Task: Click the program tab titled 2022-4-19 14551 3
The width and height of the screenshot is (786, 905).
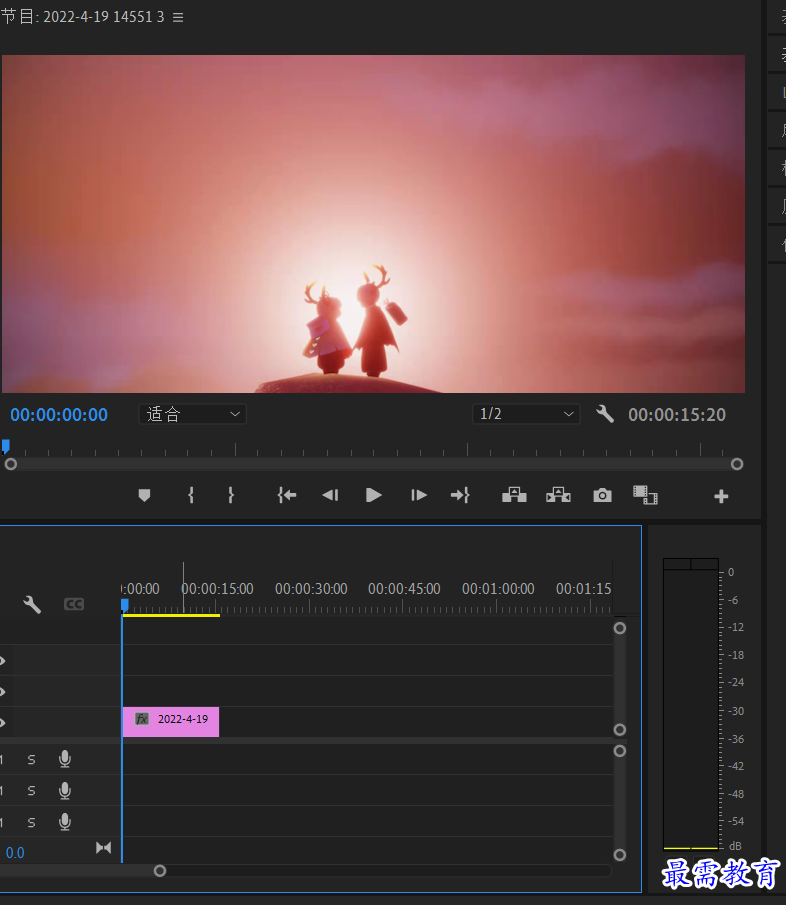Action: [83, 17]
